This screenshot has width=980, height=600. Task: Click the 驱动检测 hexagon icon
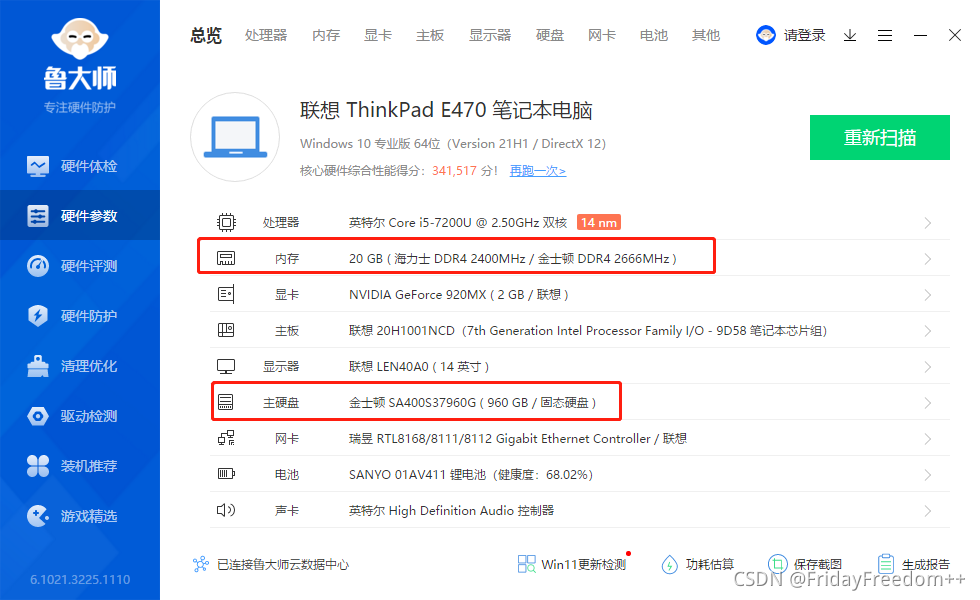point(38,416)
